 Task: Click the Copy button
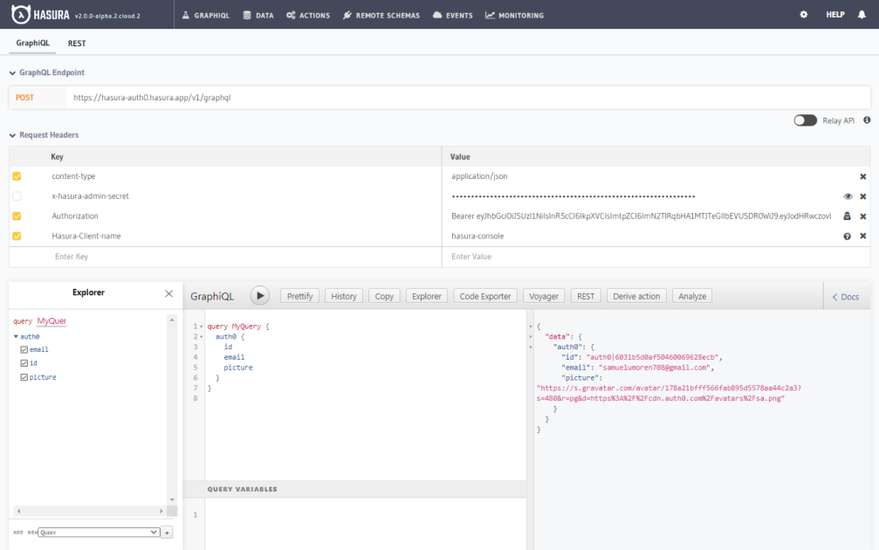click(384, 296)
